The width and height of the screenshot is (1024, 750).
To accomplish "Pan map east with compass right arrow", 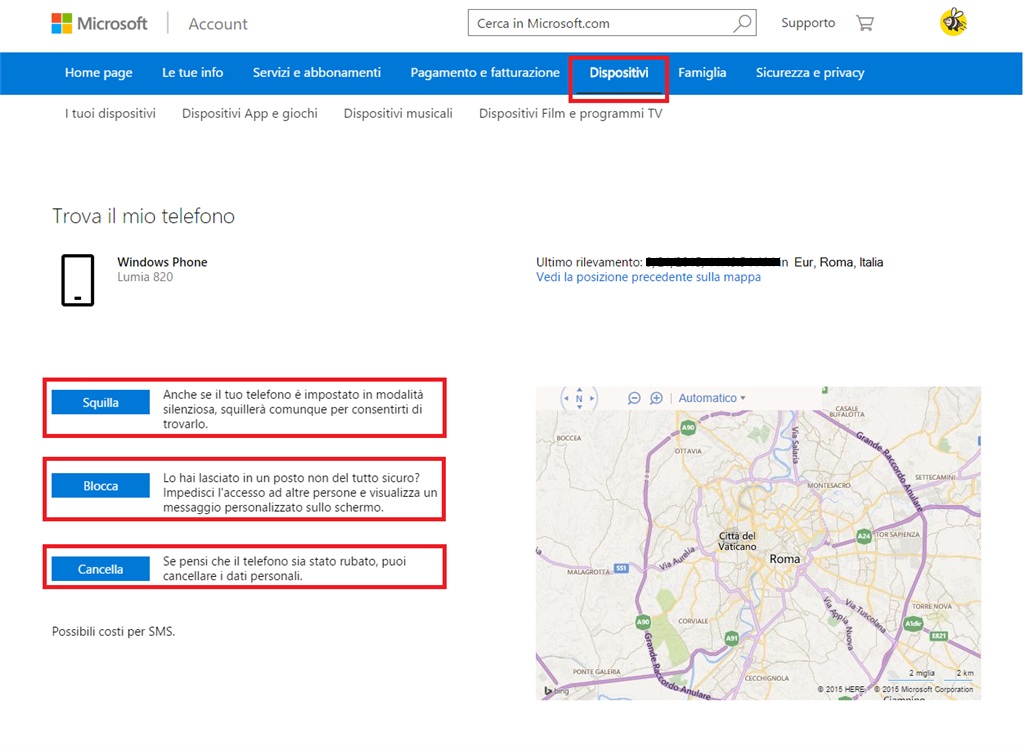I will pyautogui.click(x=592, y=398).
